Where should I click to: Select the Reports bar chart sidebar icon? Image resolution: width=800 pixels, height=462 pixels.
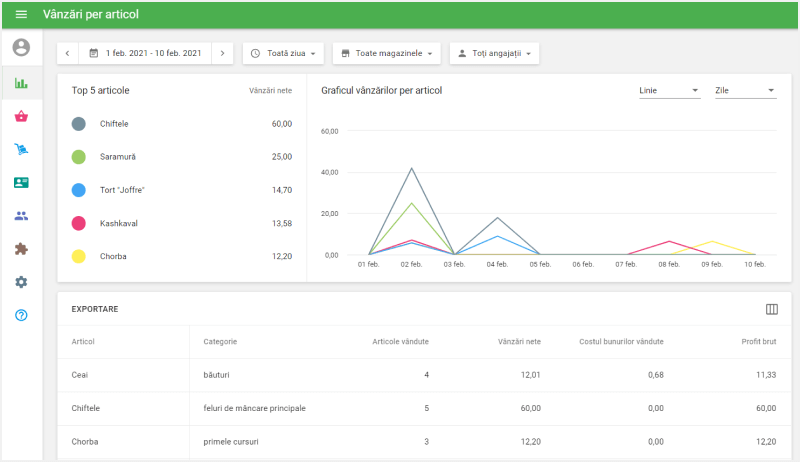(x=21, y=83)
